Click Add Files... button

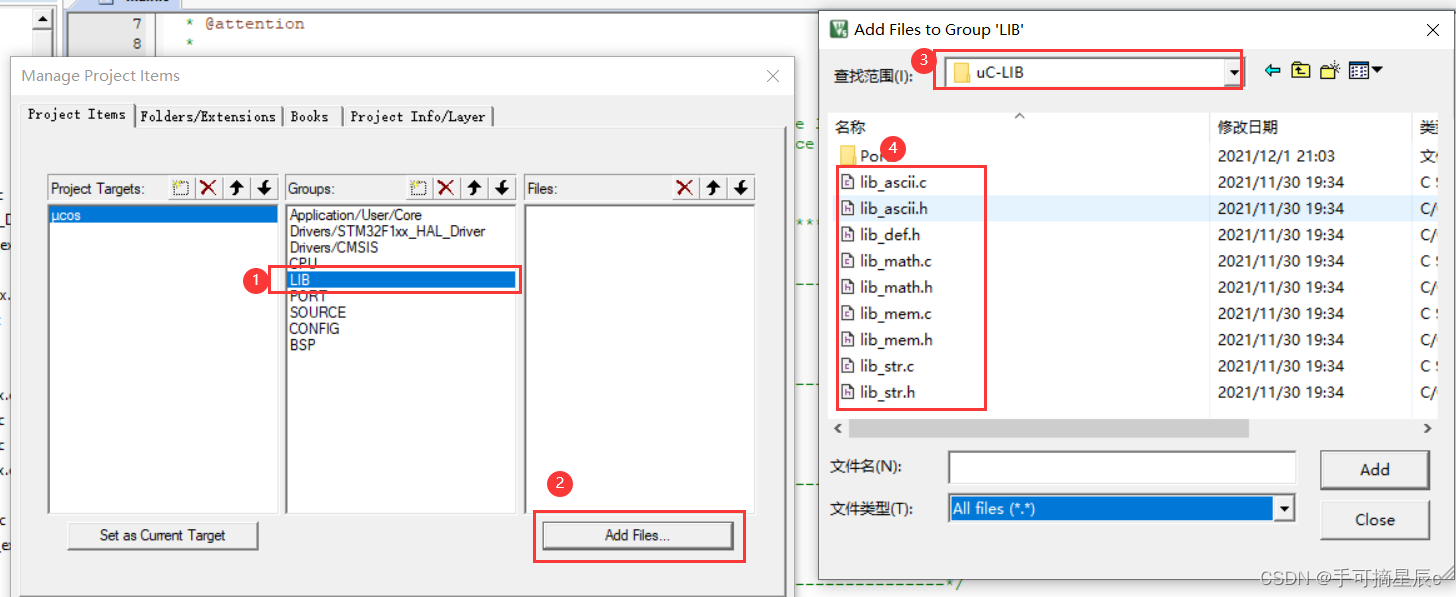pyautogui.click(x=638, y=535)
